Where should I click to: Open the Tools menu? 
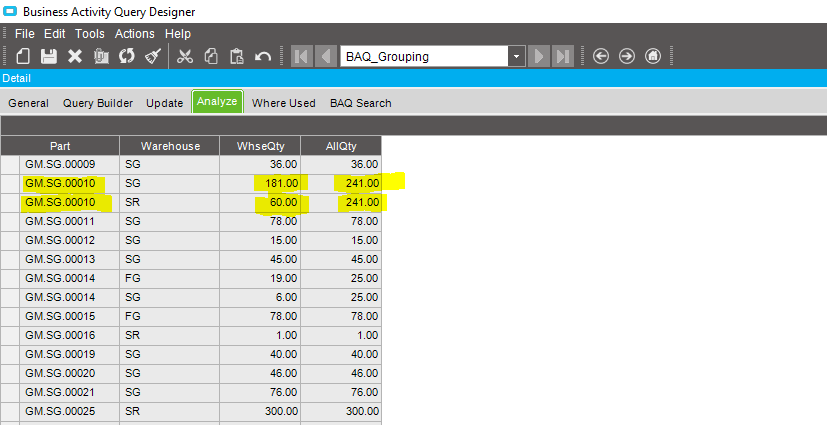click(90, 34)
